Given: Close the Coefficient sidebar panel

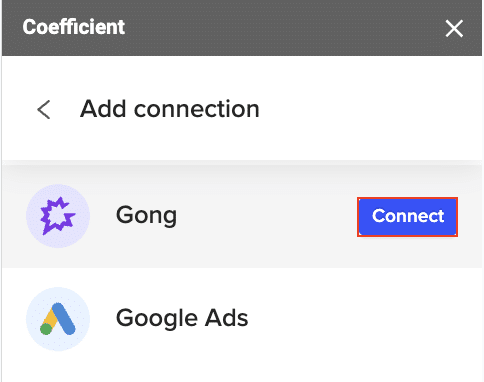Looking at the screenshot, I should point(454,29).
